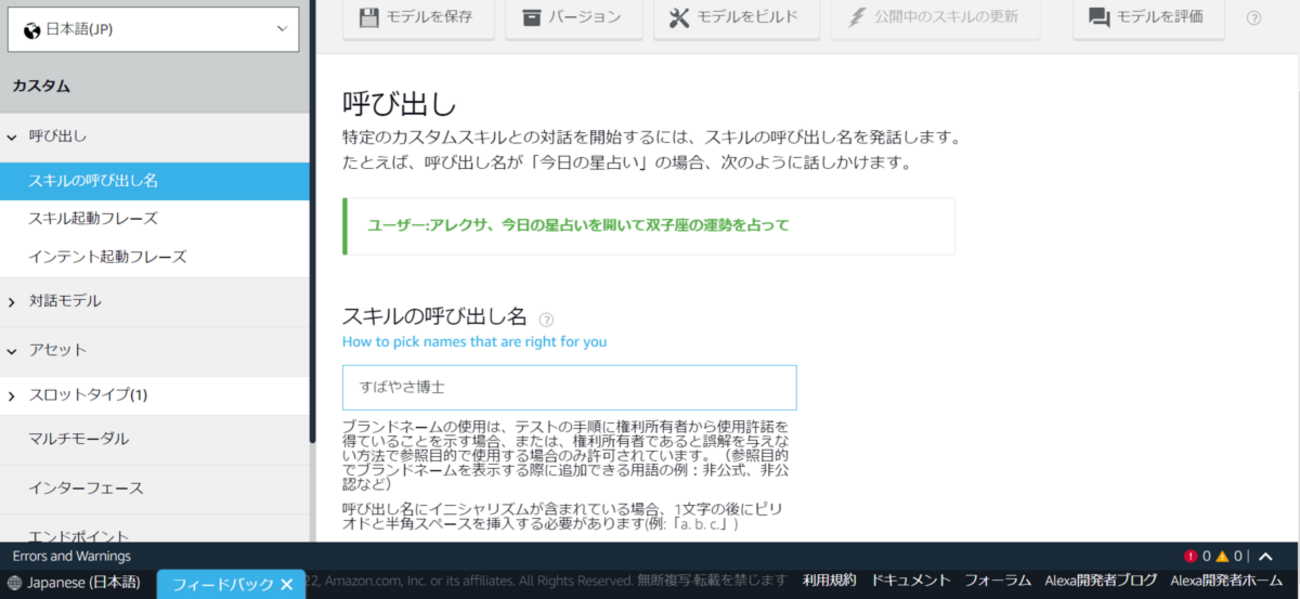Click the yellow warning triangle icon
Viewport: 1300px width, 599px height.
(x=1222, y=556)
